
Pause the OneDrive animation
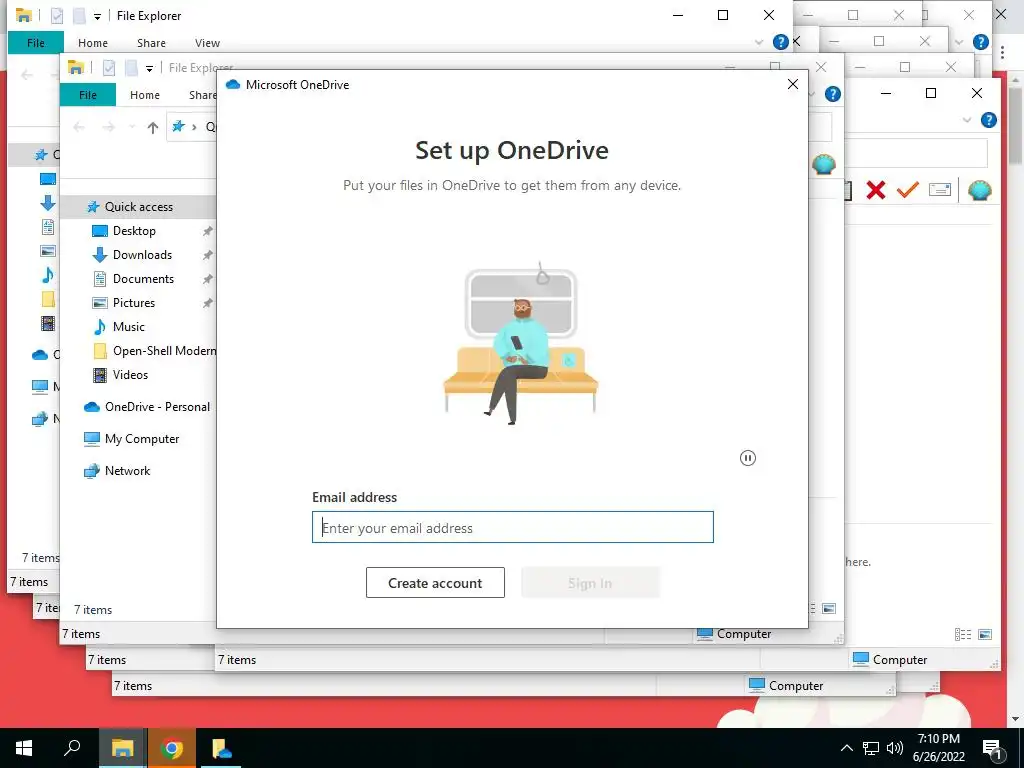748,458
